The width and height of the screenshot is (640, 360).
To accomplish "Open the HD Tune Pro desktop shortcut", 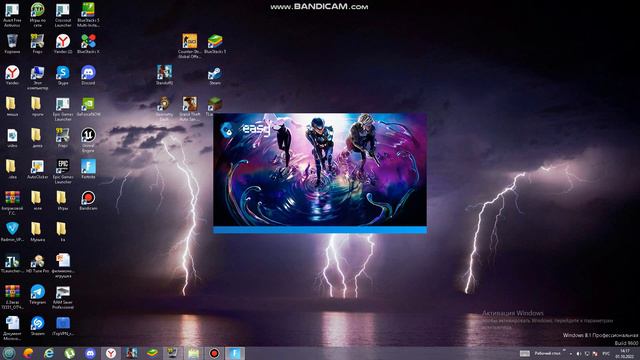I will point(37,263).
